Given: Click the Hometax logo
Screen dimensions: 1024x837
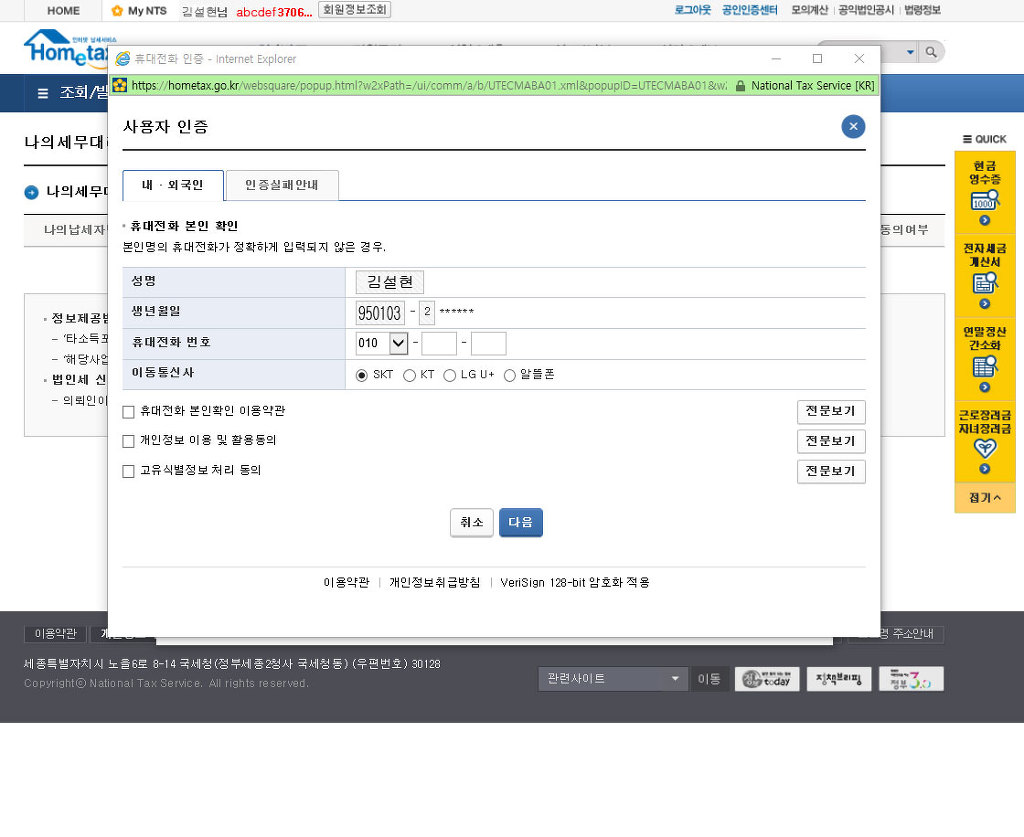Looking at the screenshot, I should coord(65,48).
